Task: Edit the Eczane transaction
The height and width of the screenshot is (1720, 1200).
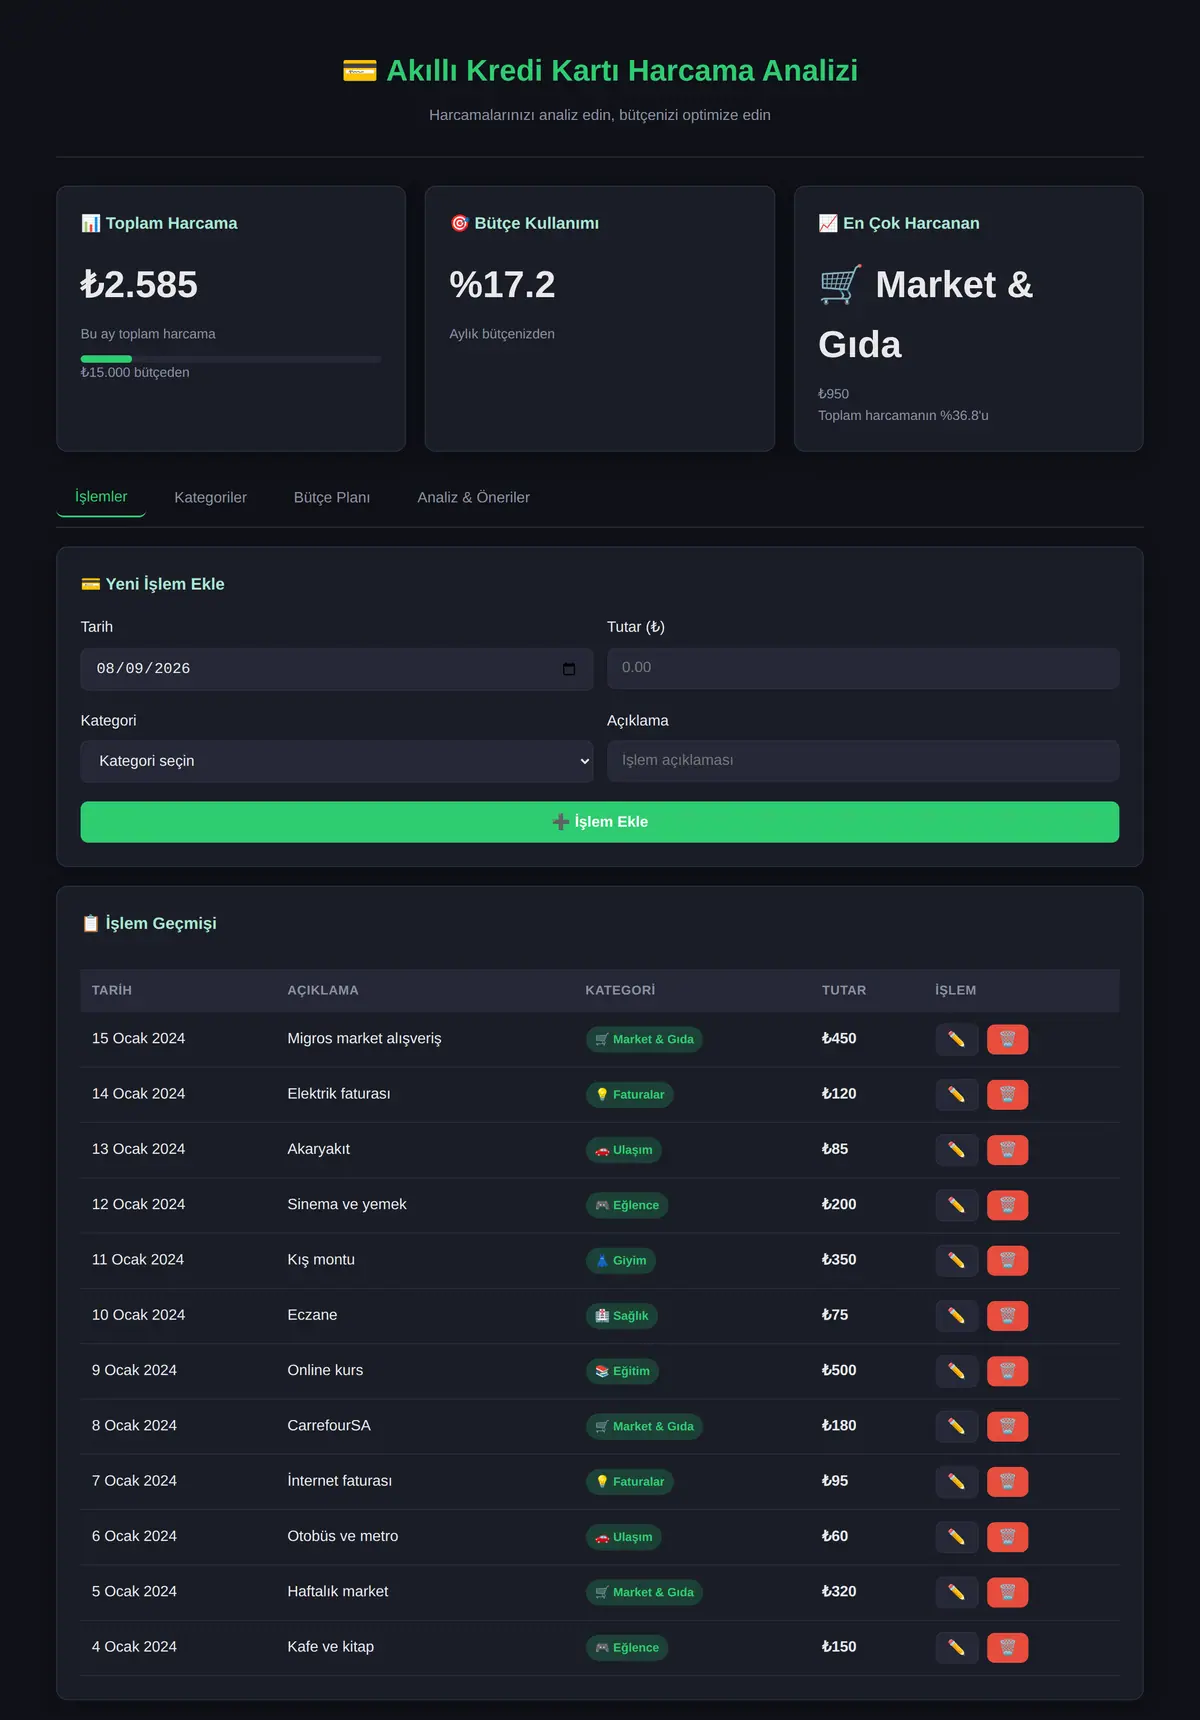Action: (x=956, y=1316)
